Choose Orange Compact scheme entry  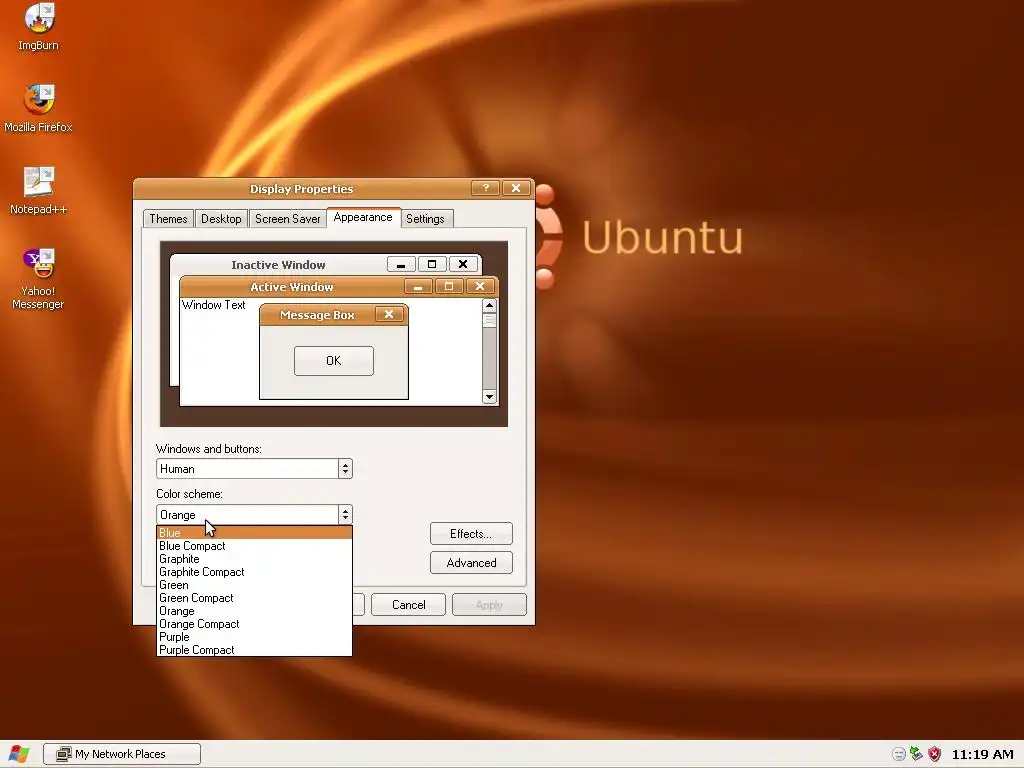[254, 624]
